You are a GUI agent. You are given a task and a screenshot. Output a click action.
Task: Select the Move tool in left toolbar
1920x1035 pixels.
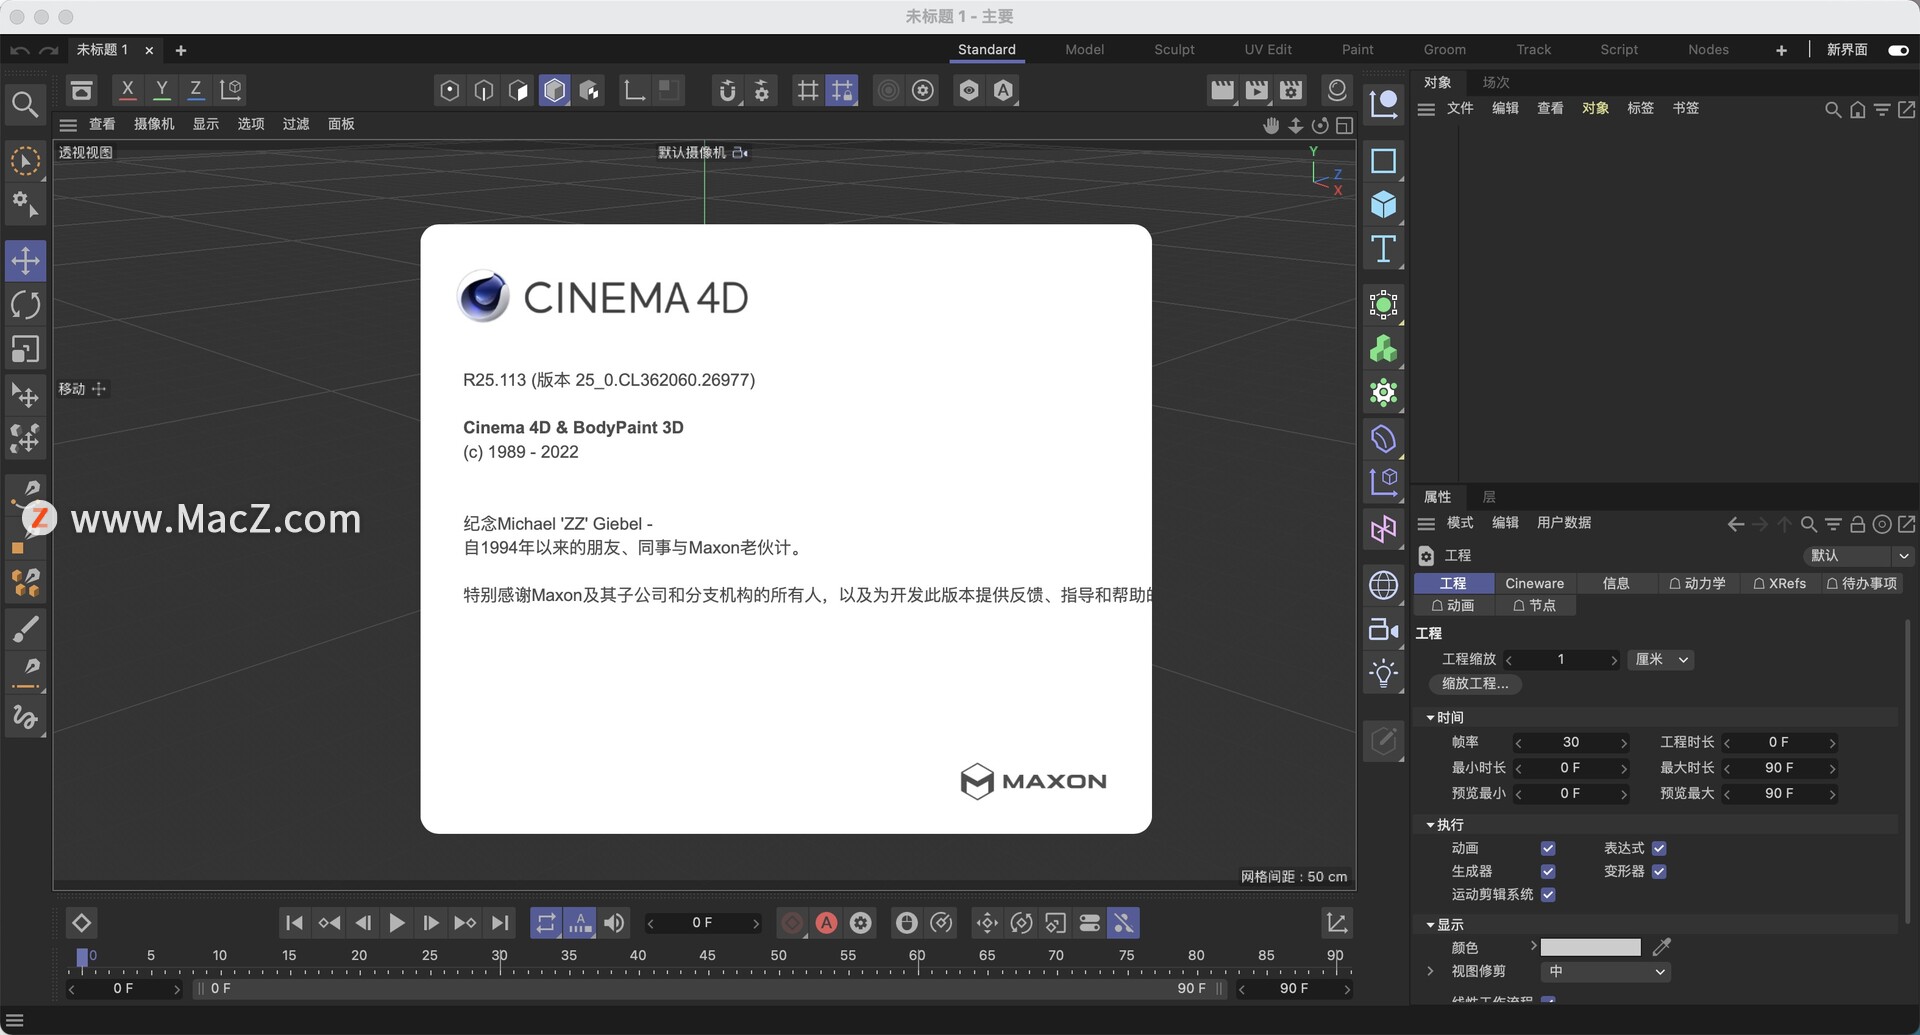coord(25,261)
